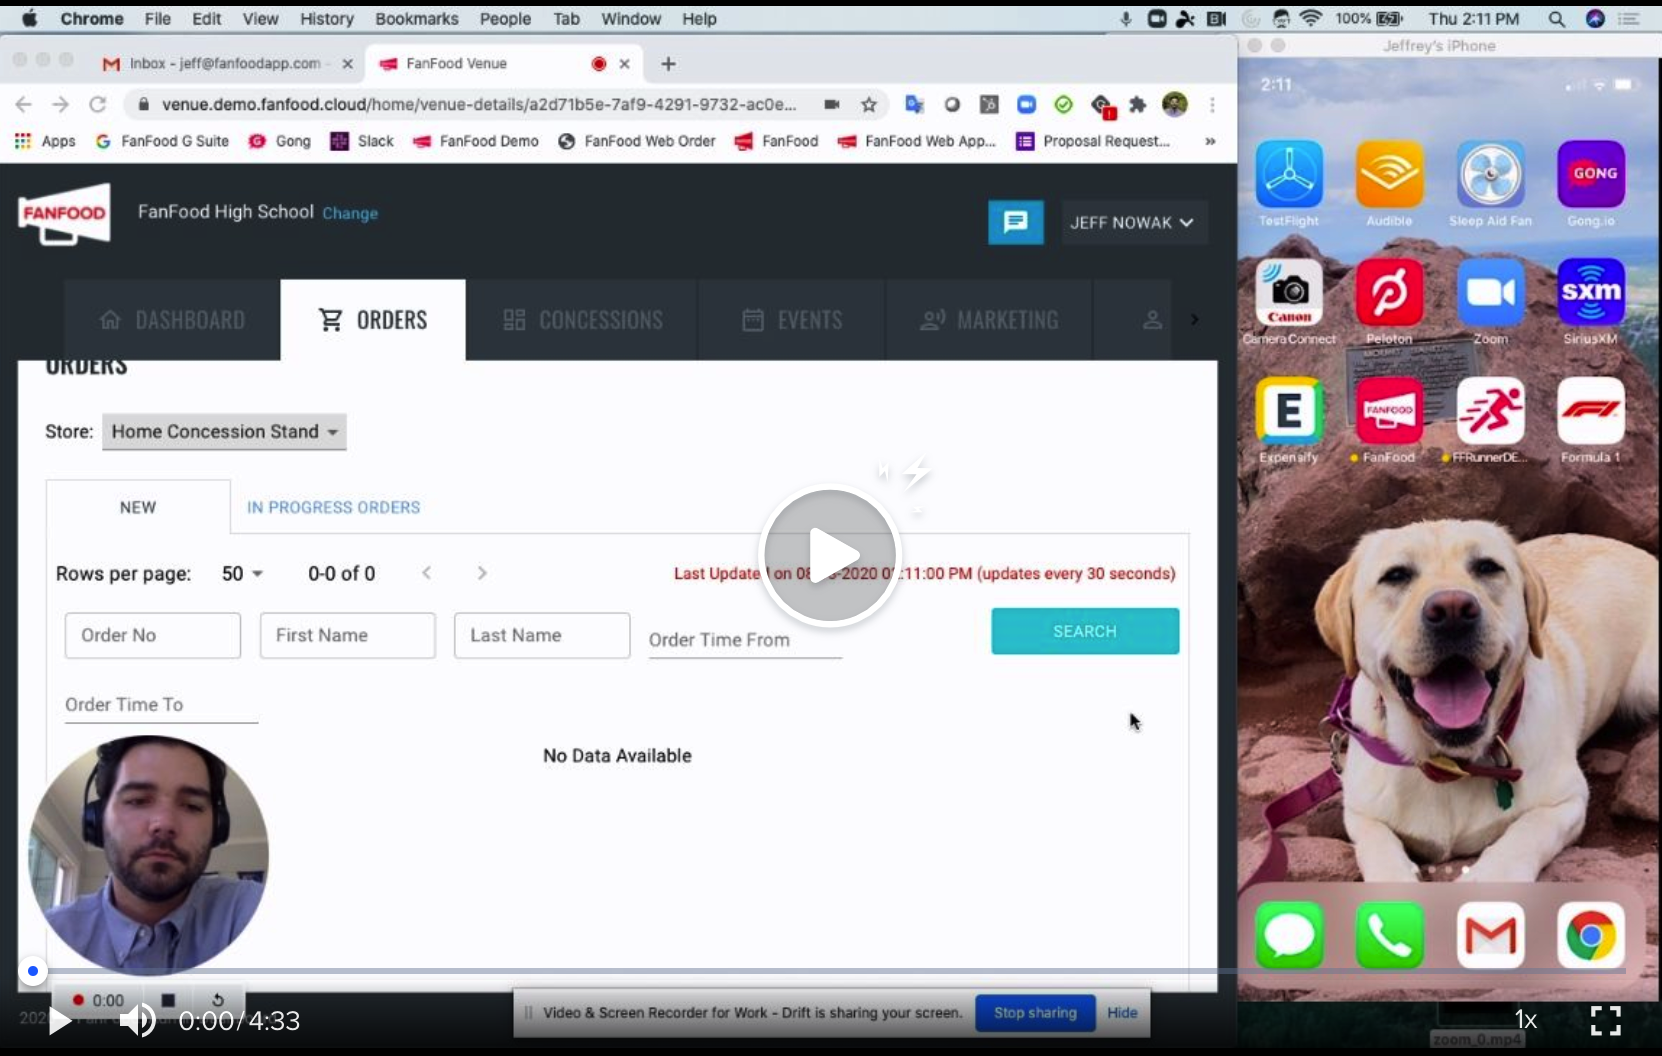
Task: Open Spotlight search magnifier icon
Action: click(x=1556, y=19)
